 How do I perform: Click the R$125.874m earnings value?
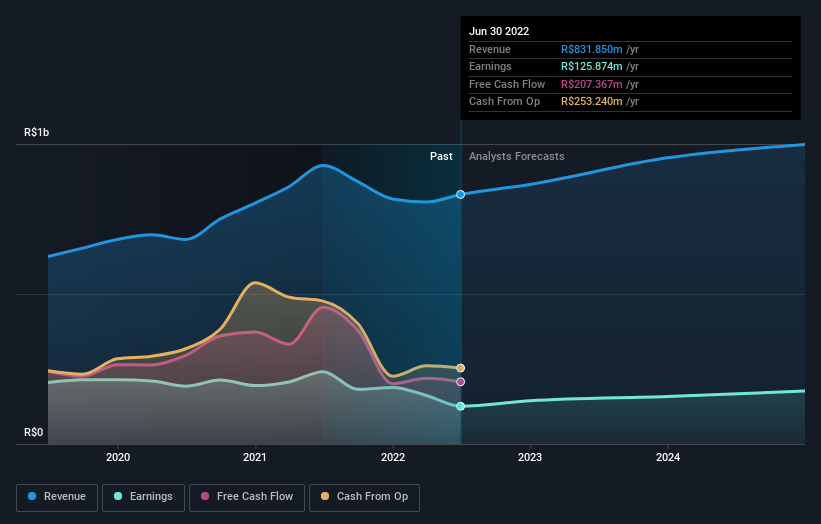click(592, 66)
